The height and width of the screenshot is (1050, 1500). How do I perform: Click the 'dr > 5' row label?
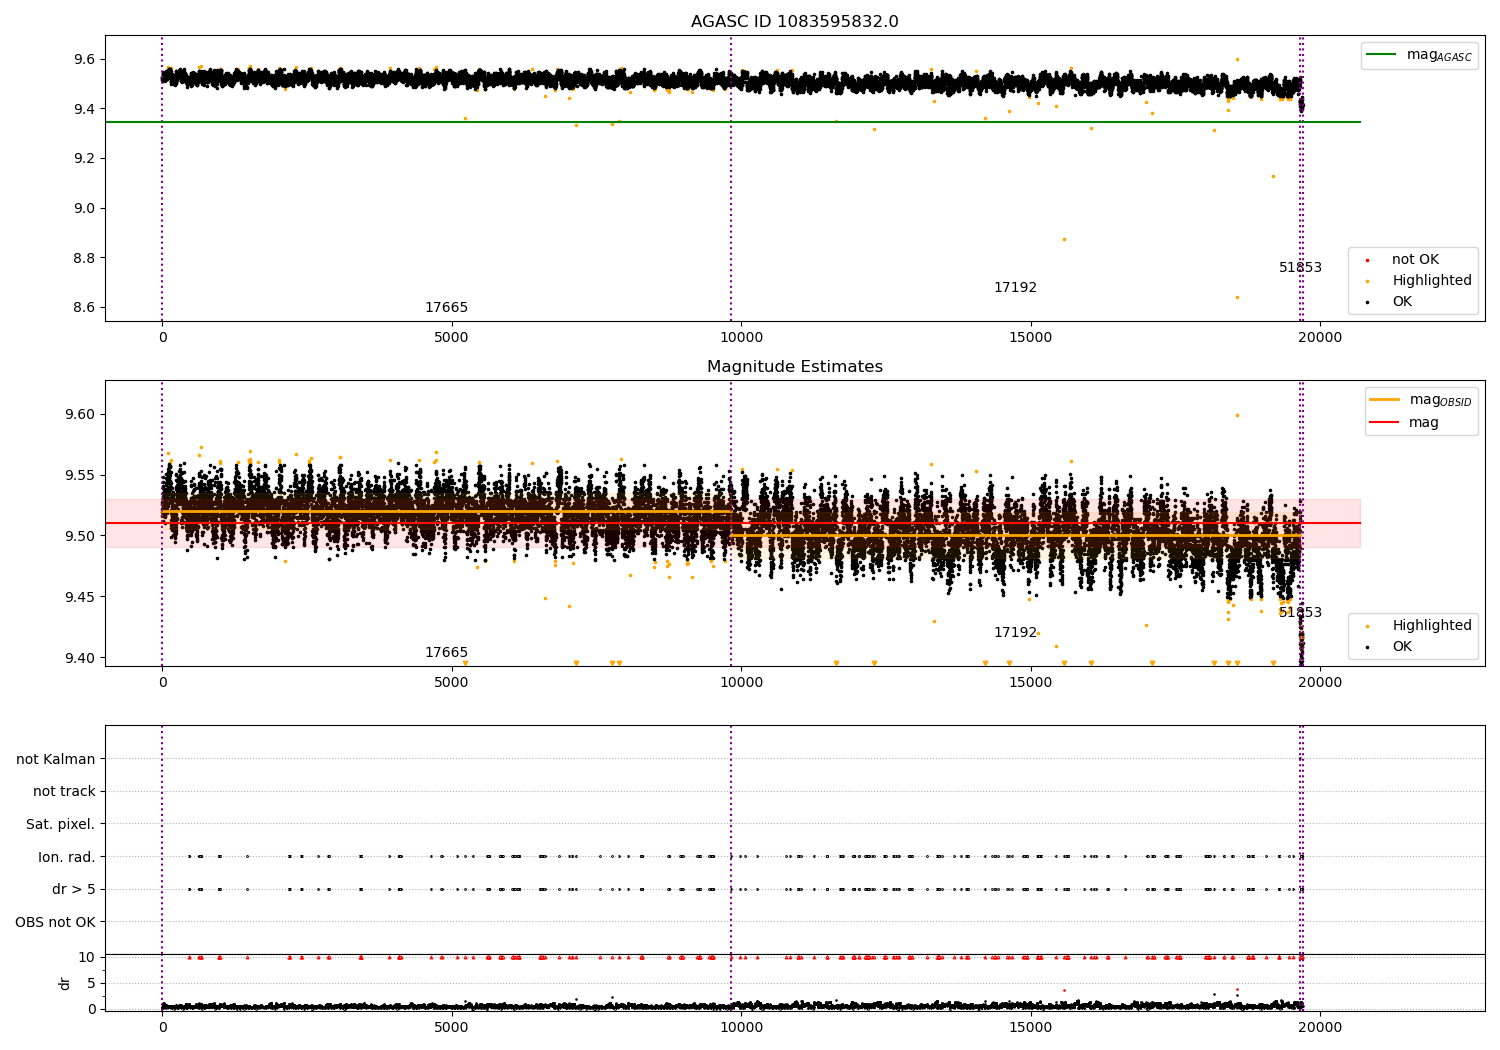[73, 890]
